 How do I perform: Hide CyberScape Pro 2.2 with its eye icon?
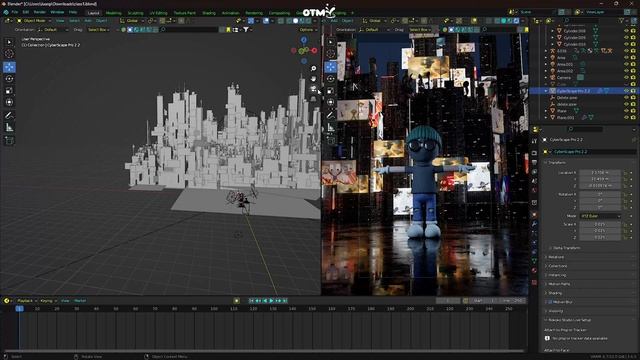(627, 91)
